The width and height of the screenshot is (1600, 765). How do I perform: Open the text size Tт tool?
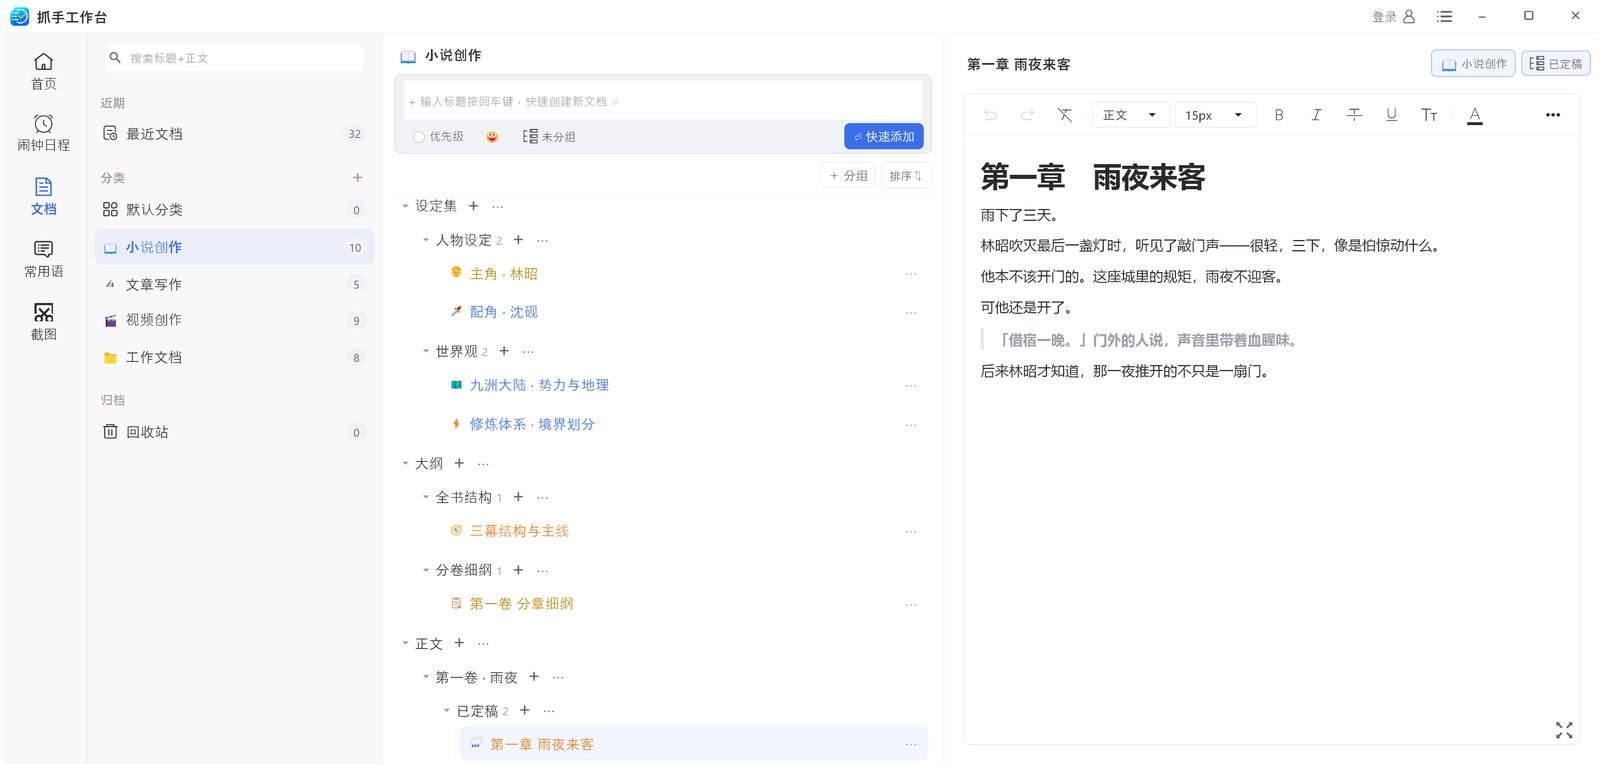click(1429, 115)
